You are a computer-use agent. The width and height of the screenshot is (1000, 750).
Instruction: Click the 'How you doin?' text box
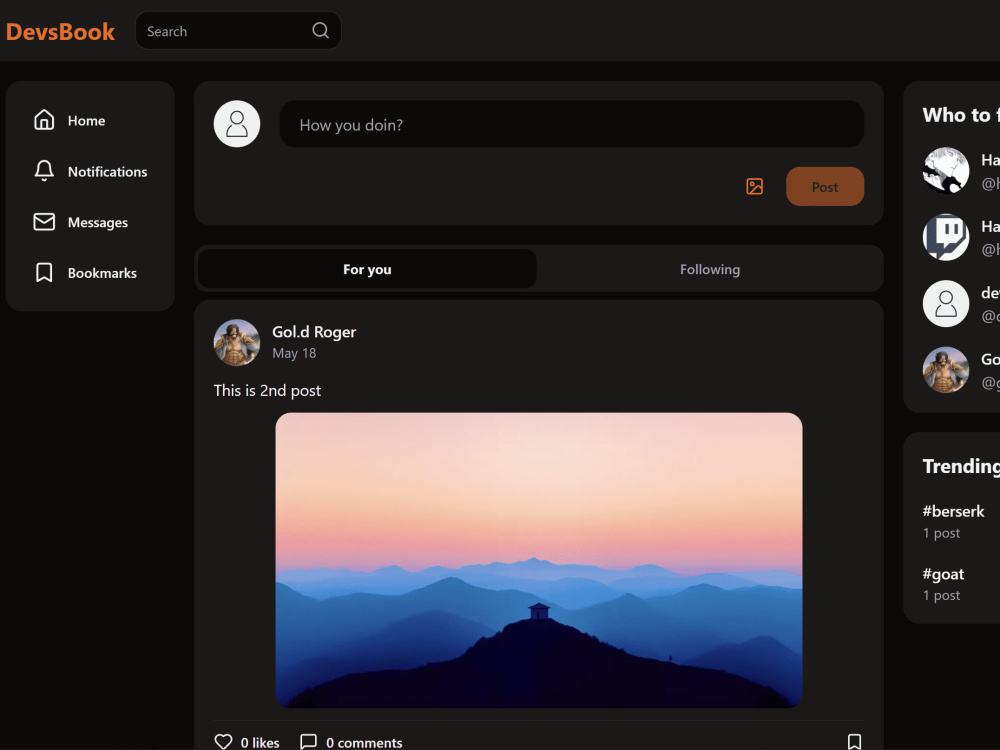[x=571, y=124]
